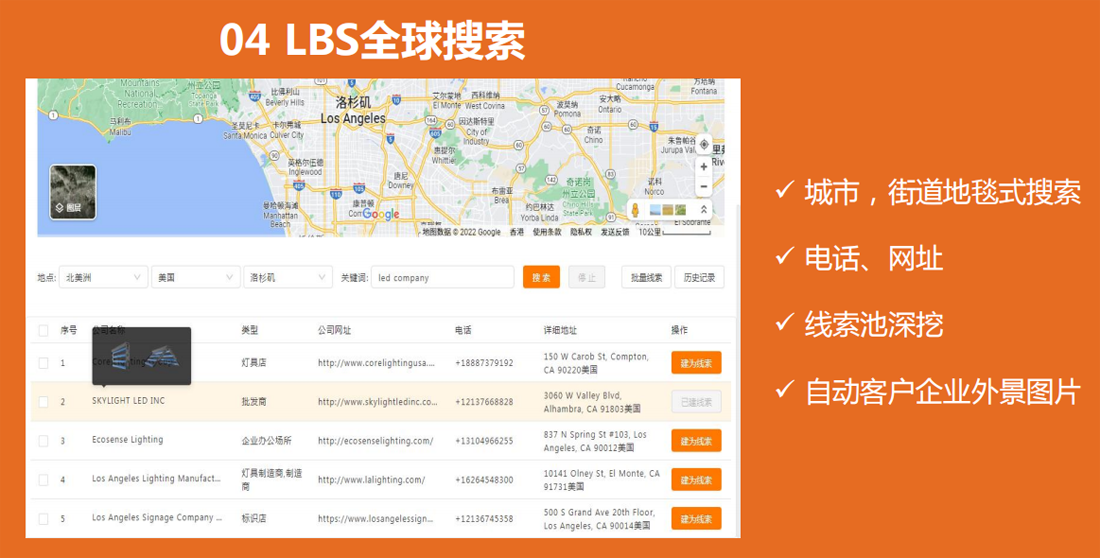The height and width of the screenshot is (558, 1100).
Task: Open the 历史记录 history button
Action: point(699,277)
